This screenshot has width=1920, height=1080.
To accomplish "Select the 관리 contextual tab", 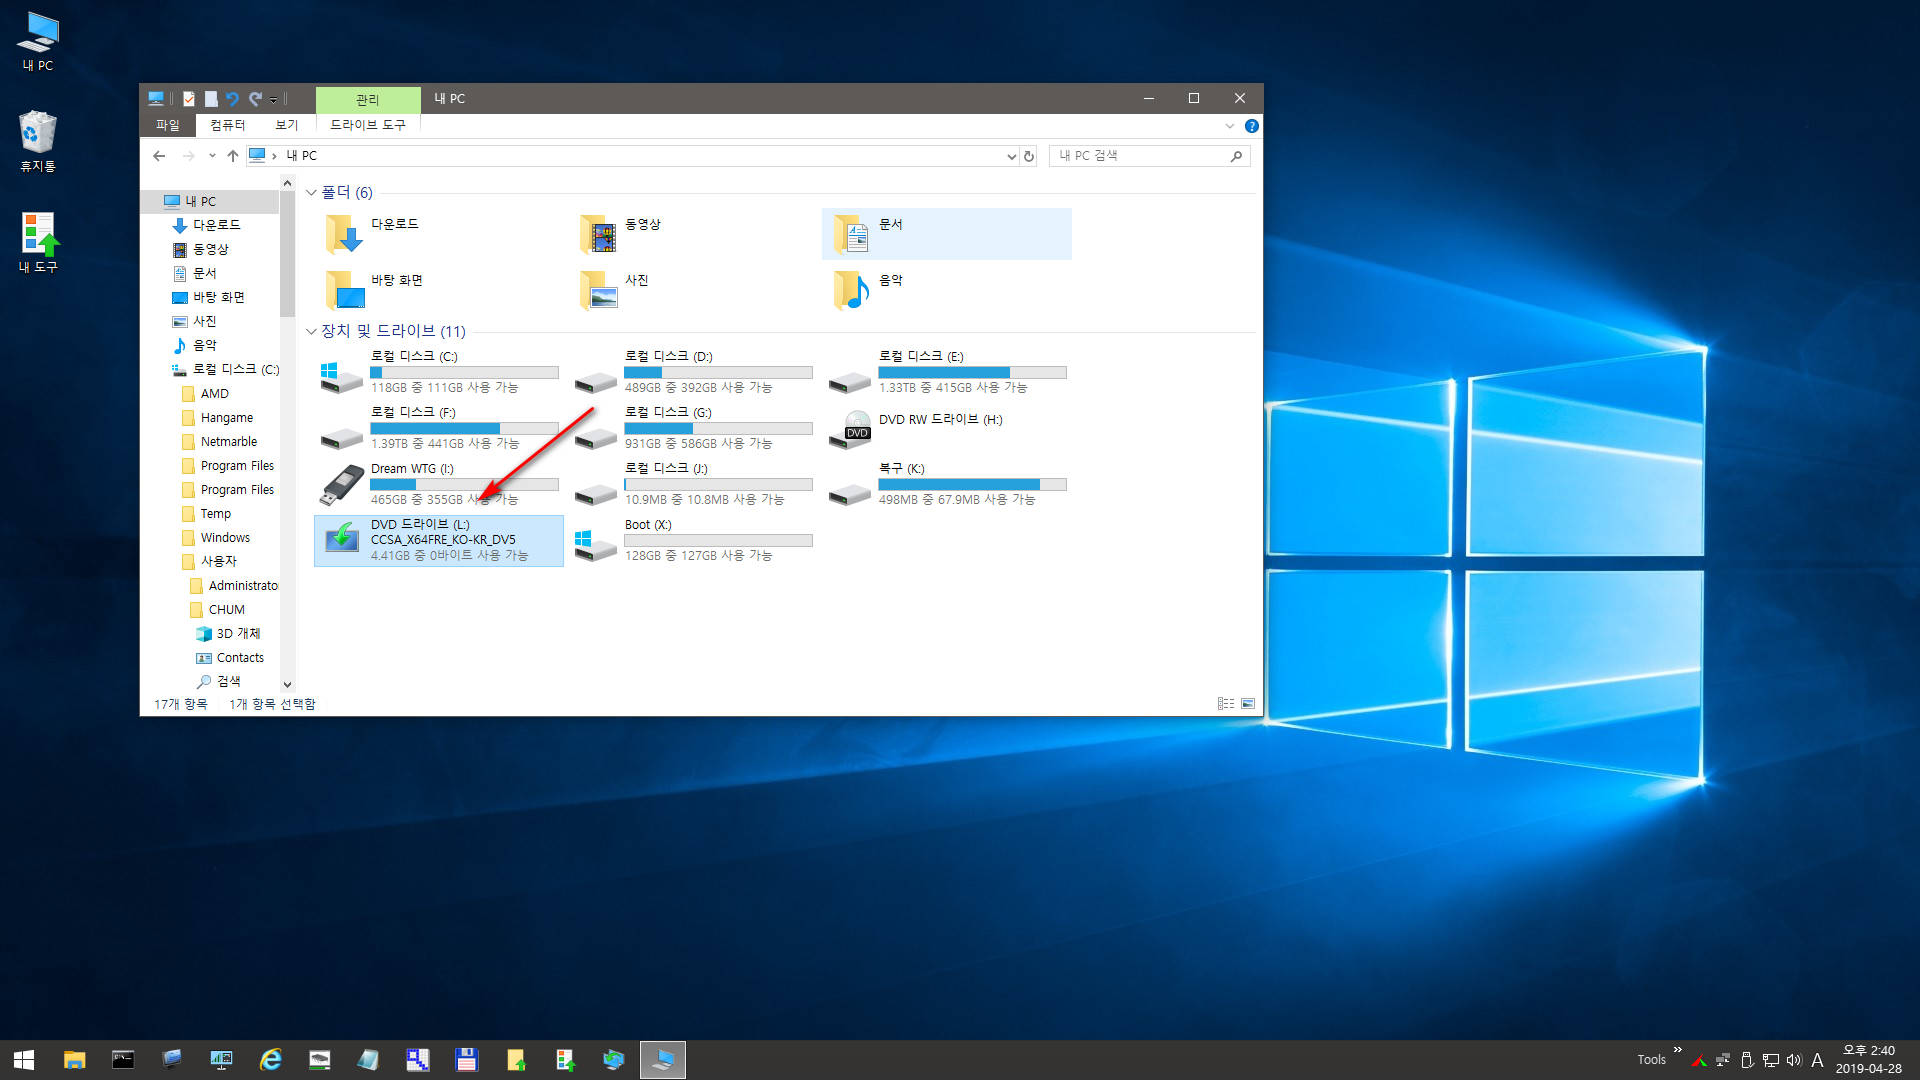I will [x=367, y=99].
